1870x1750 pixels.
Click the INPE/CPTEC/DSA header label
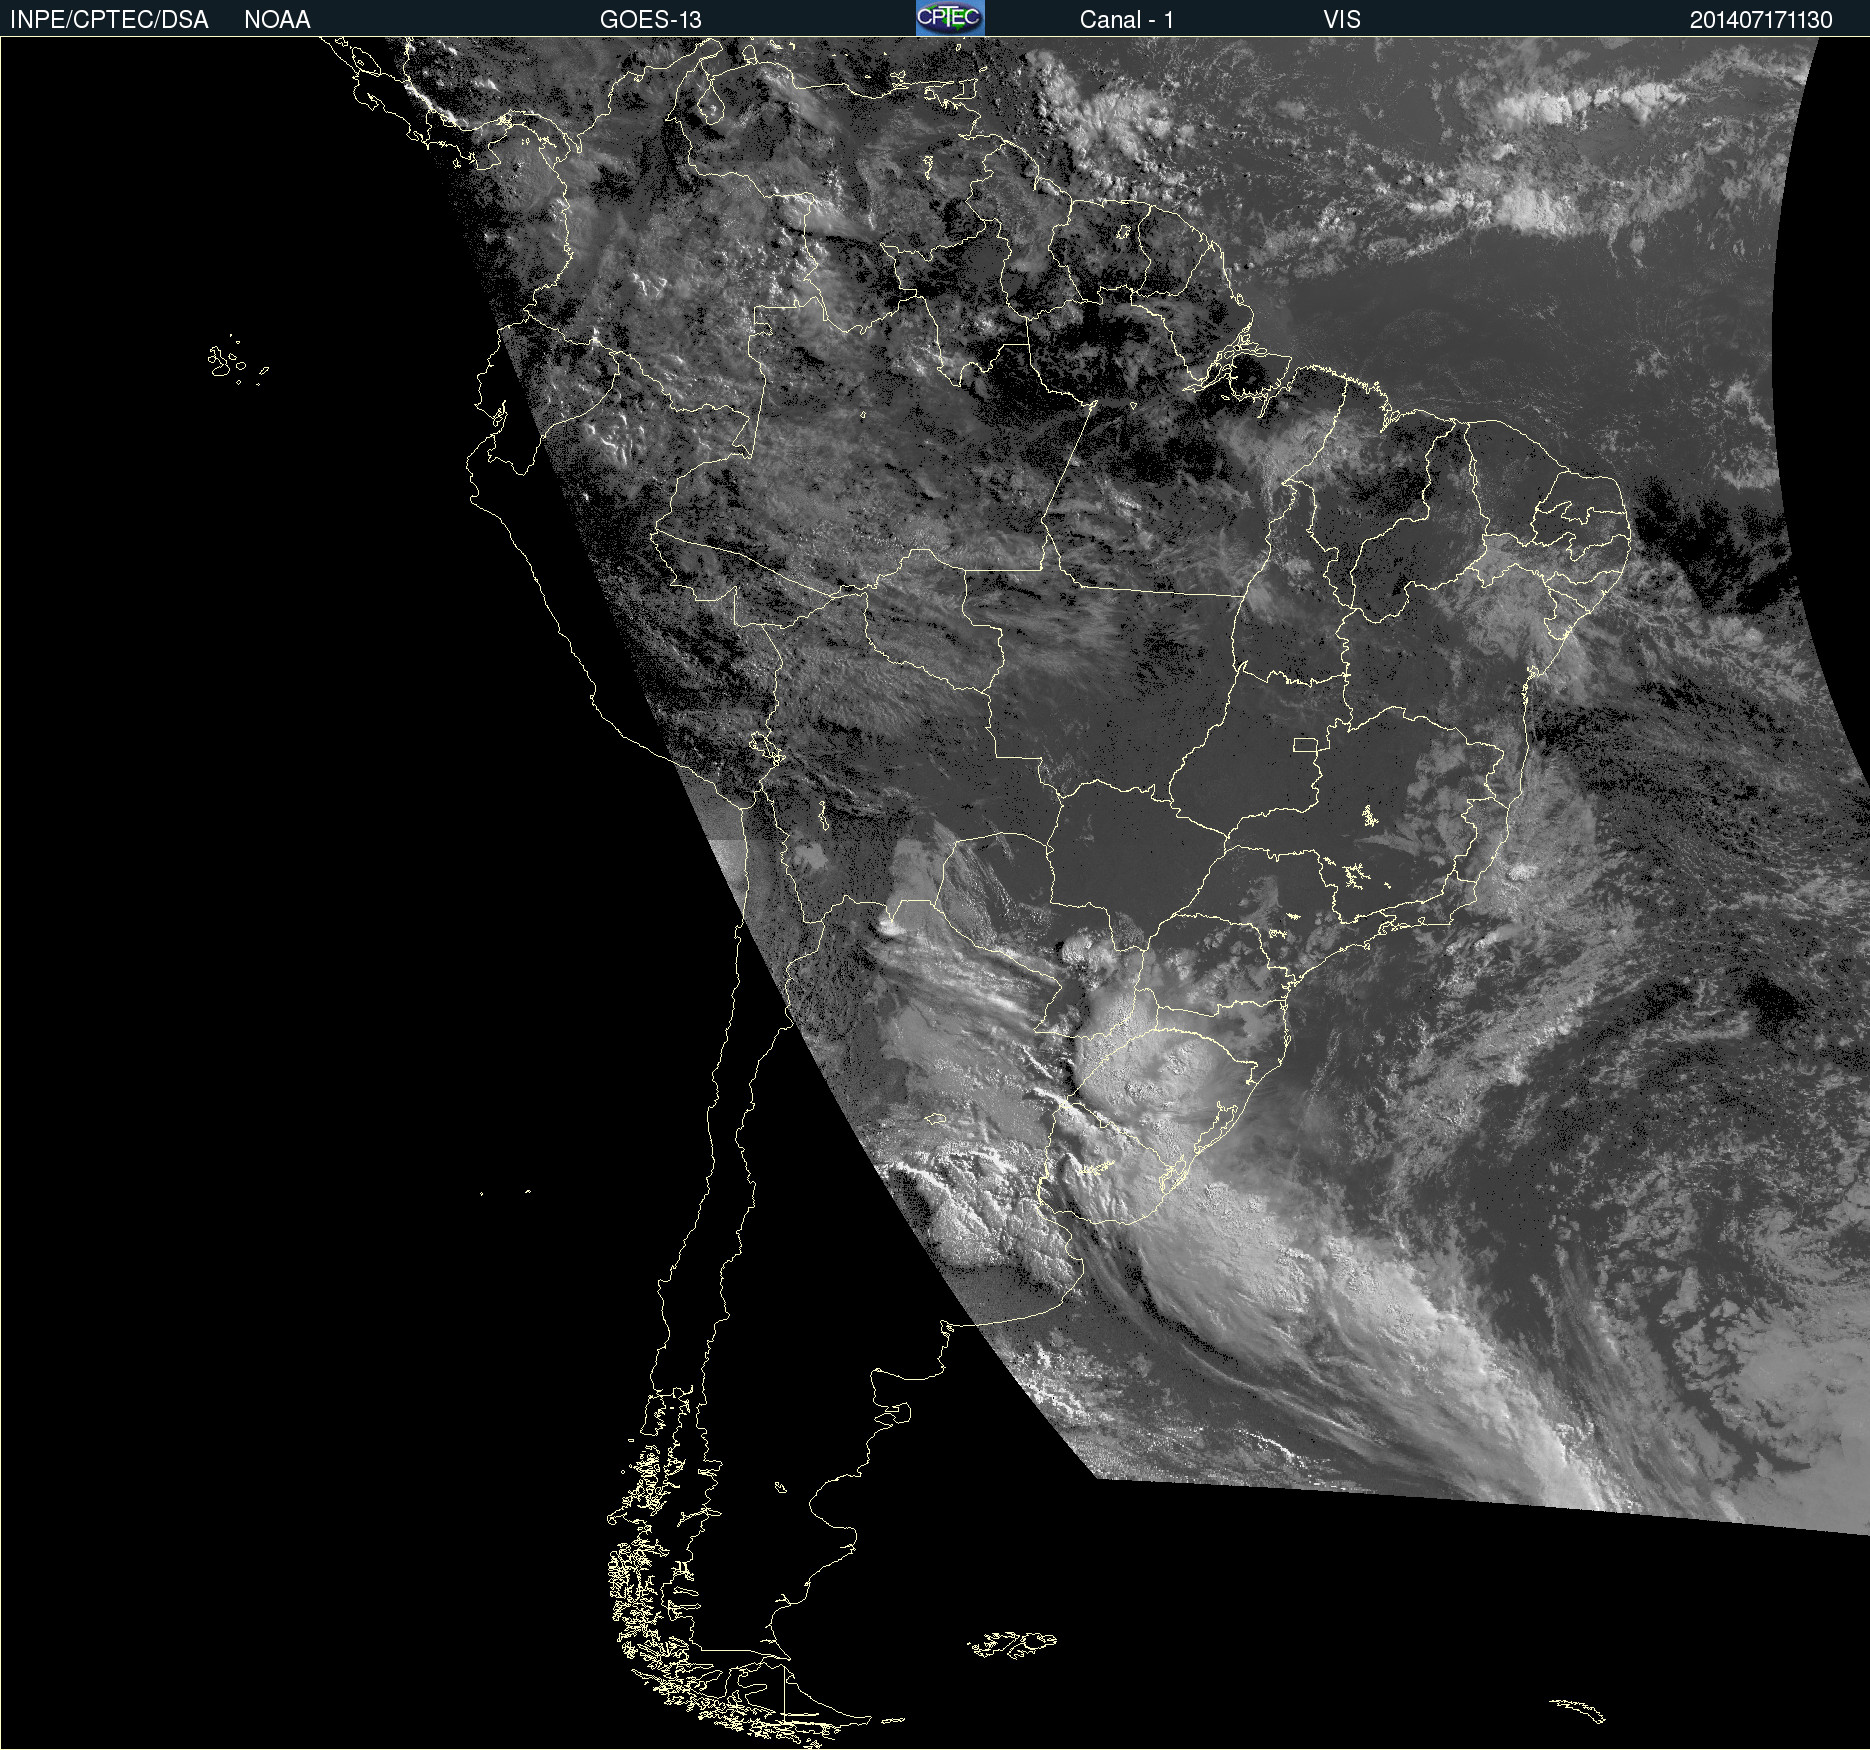pyautogui.click(x=109, y=19)
